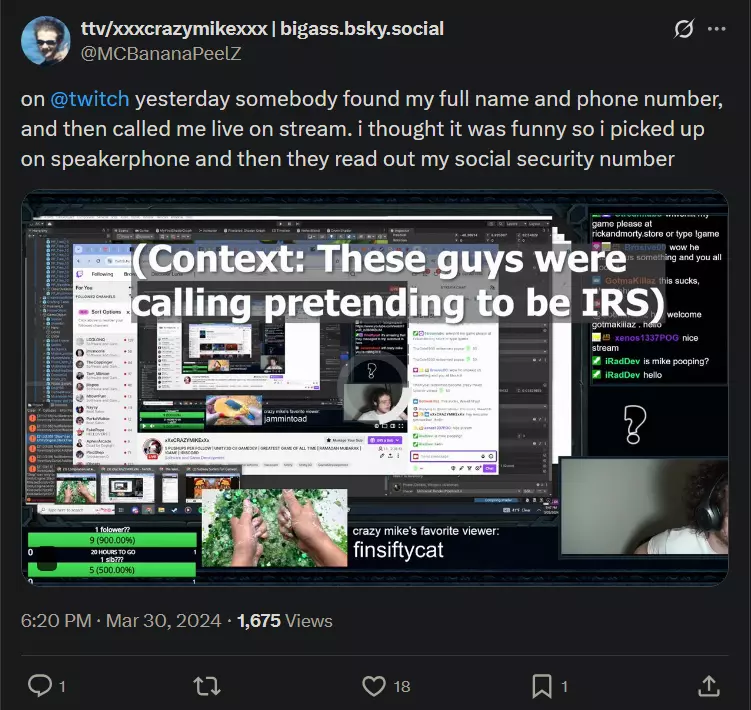Click the Twitch logo in the embedded browser
751x710 pixels.
click(x=80, y=274)
